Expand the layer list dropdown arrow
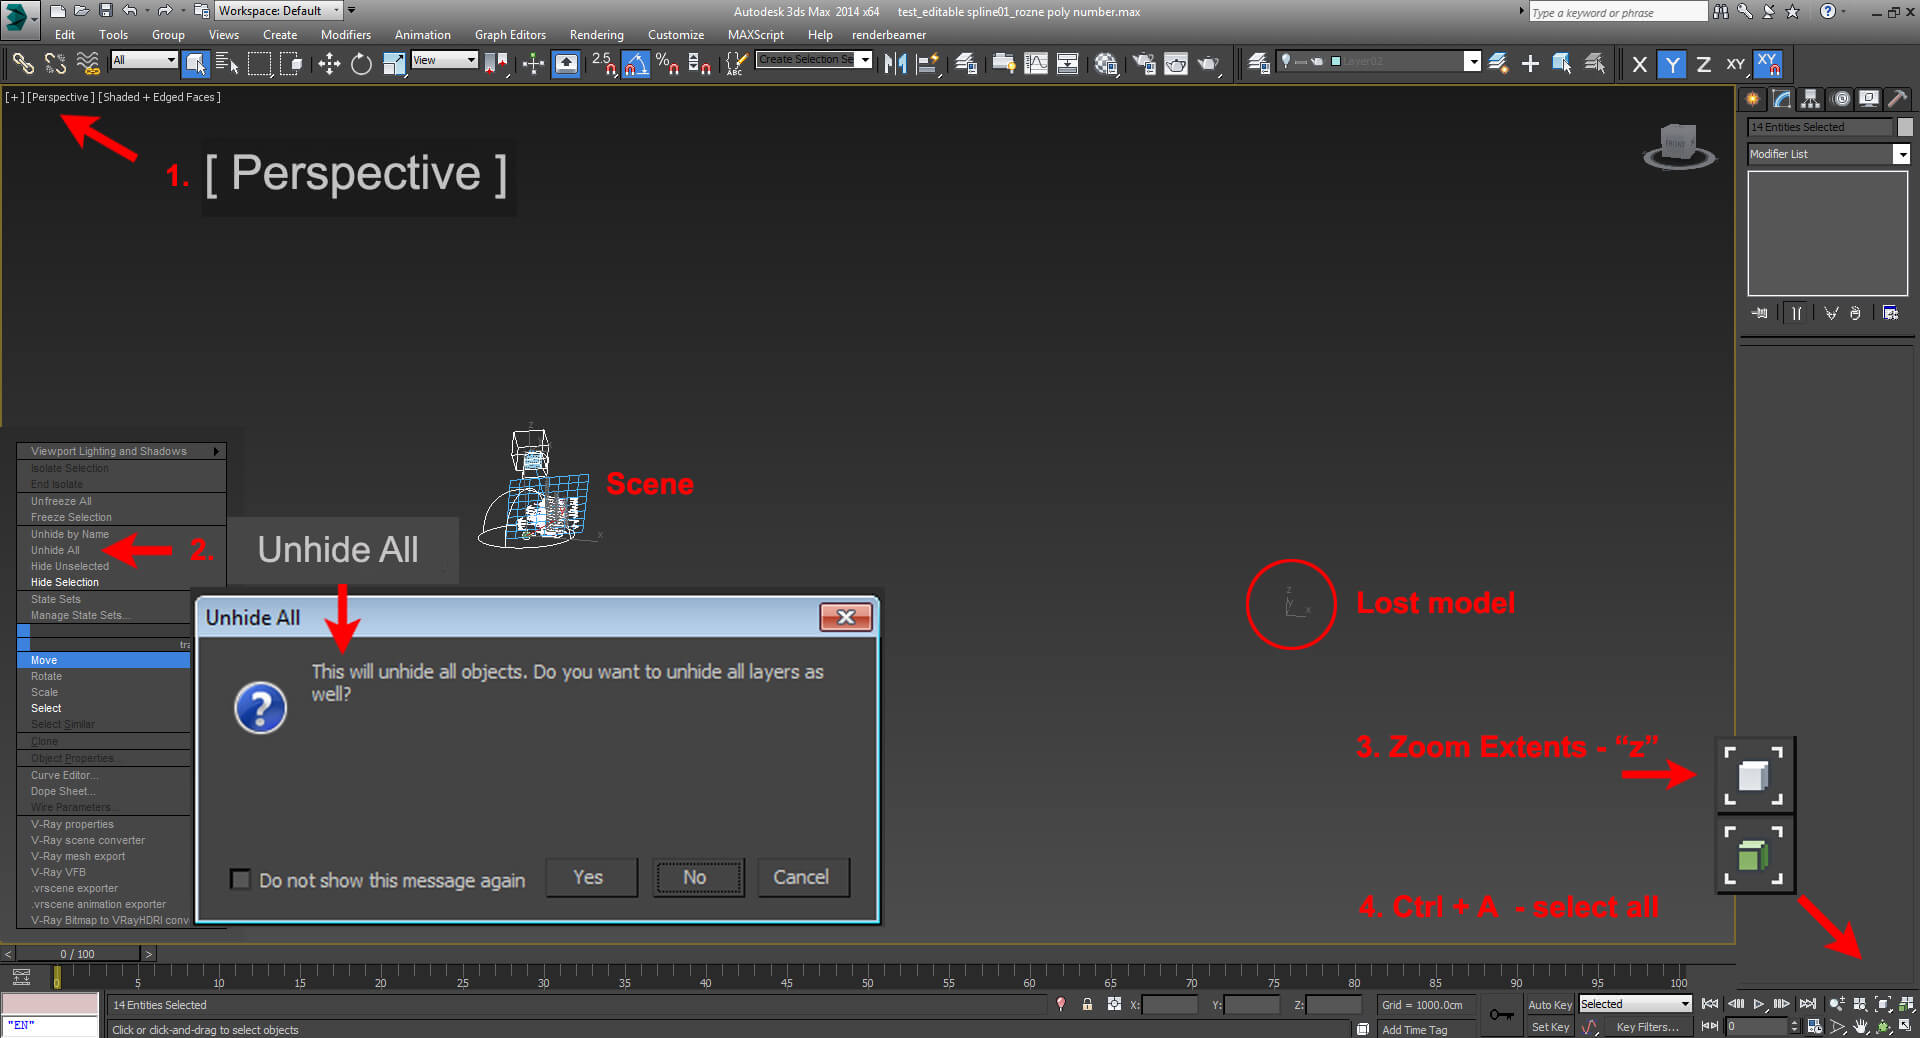This screenshot has height=1038, width=1920. point(1472,61)
